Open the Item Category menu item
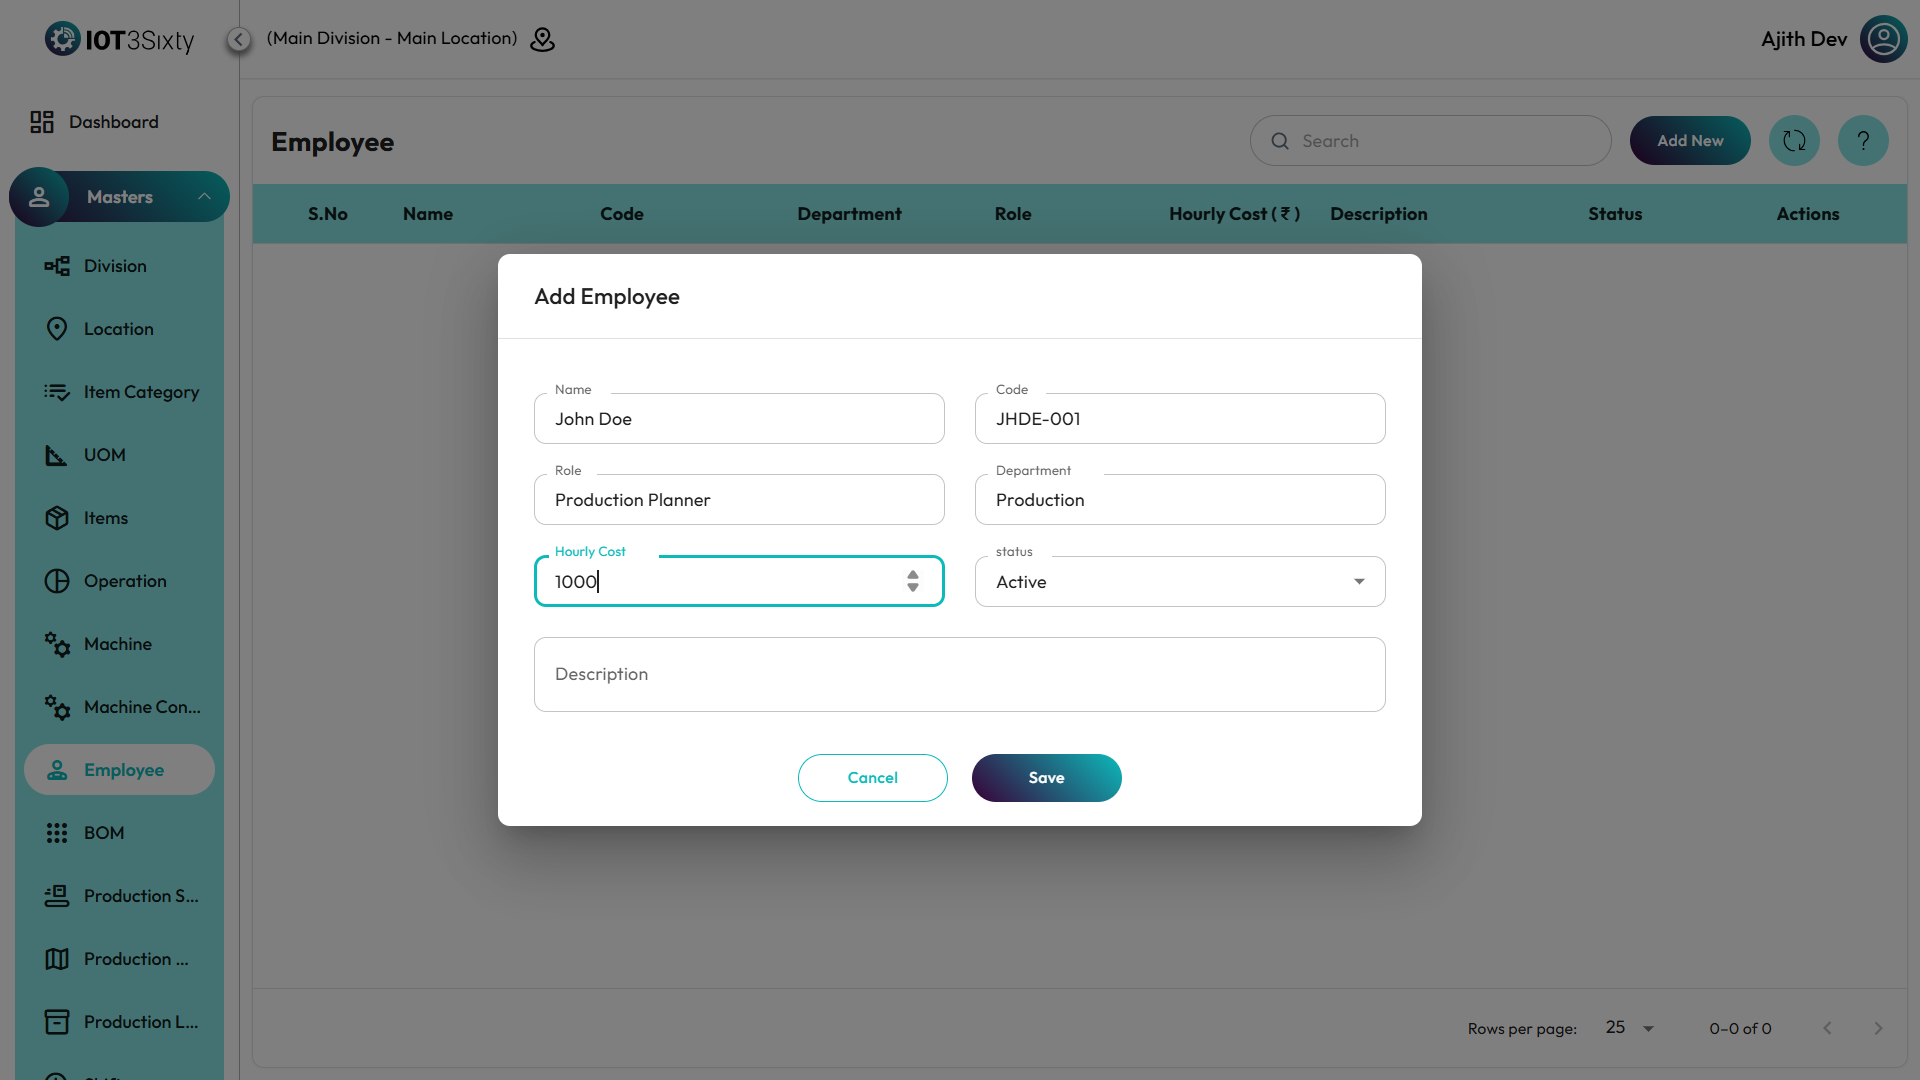Image resolution: width=1920 pixels, height=1080 pixels. pyautogui.click(x=141, y=392)
